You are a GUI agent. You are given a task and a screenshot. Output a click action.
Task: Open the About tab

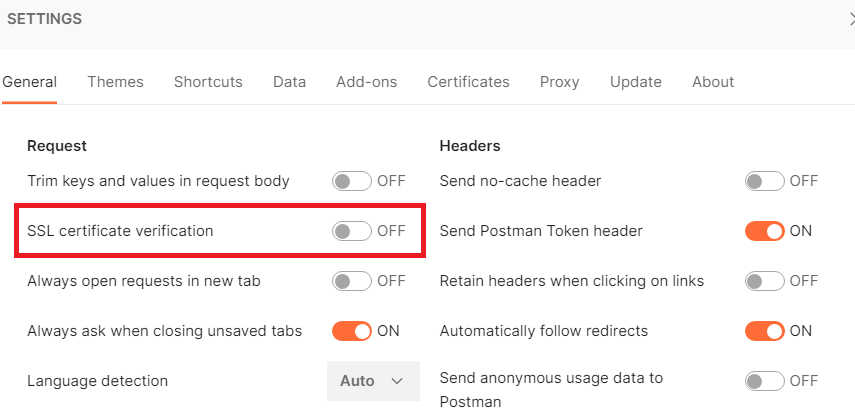713,82
